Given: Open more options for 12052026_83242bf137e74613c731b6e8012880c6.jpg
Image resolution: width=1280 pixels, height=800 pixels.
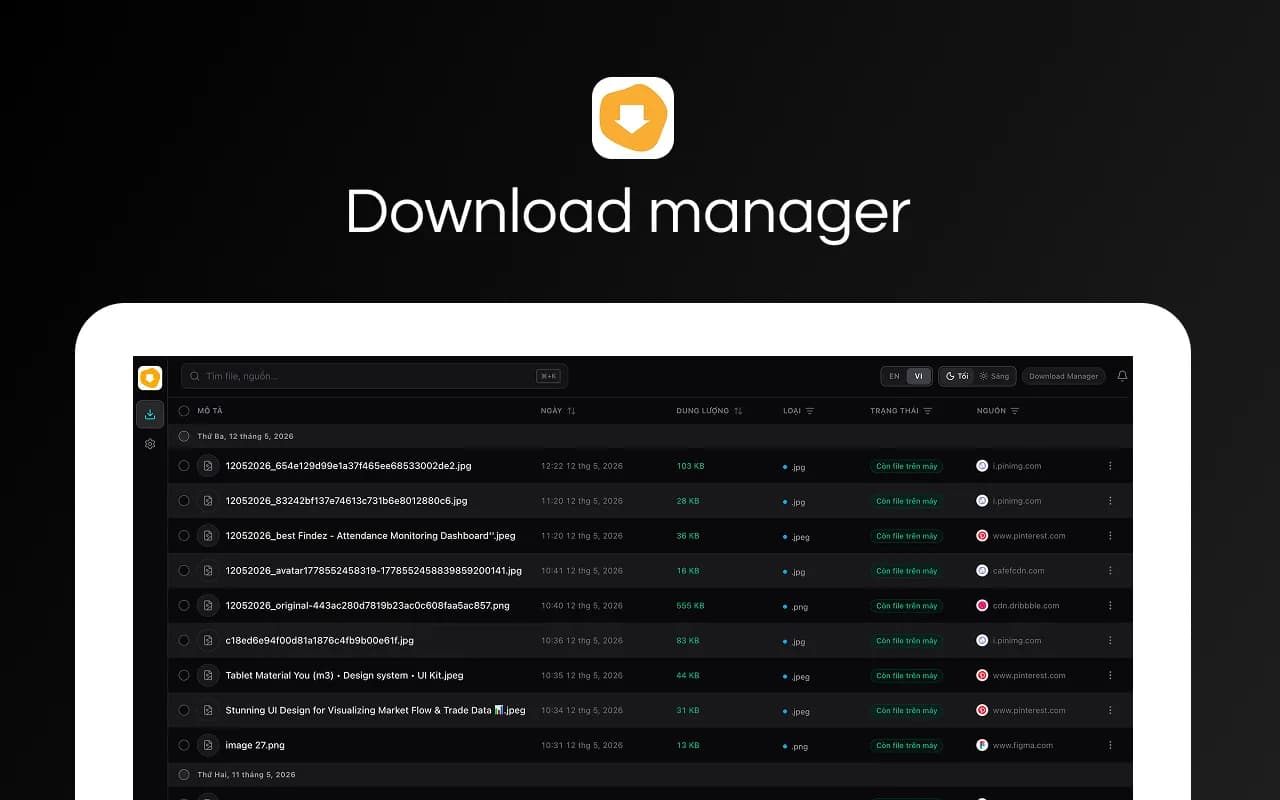Looking at the screenshot, I should [x=1110, y=501].
